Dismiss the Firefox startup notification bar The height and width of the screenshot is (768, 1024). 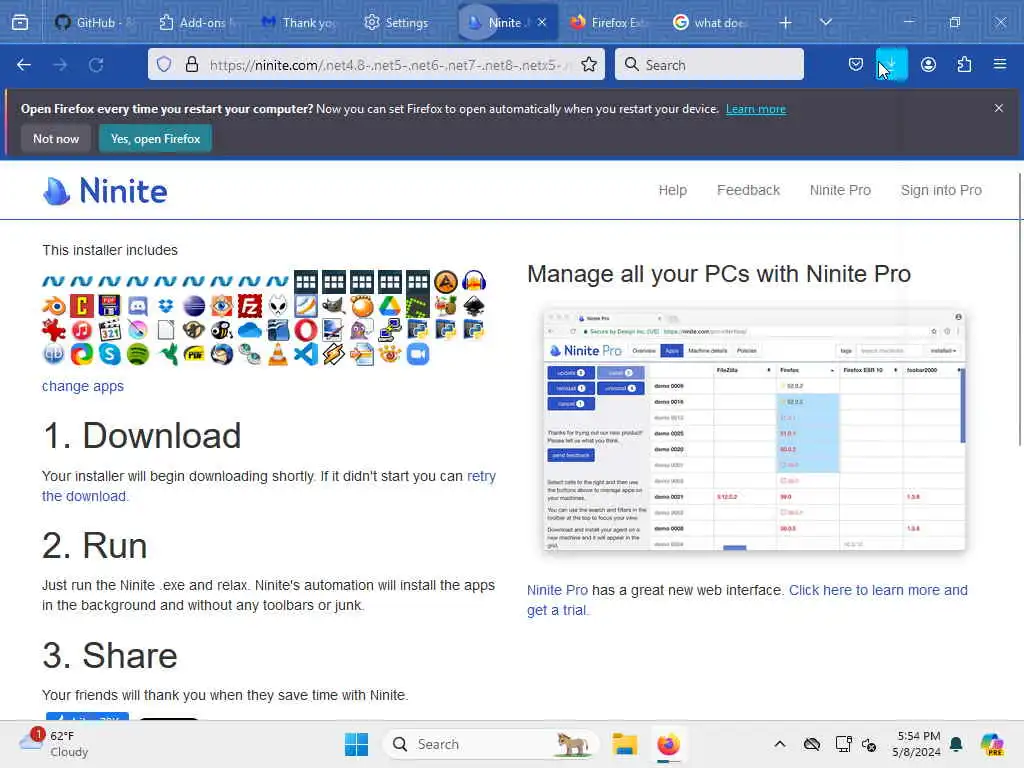click(999, 108)
